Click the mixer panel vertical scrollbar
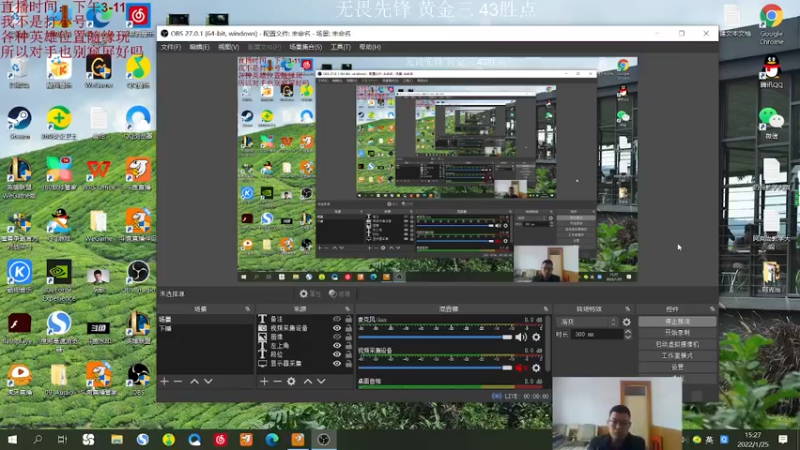800x450 pixels. [x=548, y=344]
